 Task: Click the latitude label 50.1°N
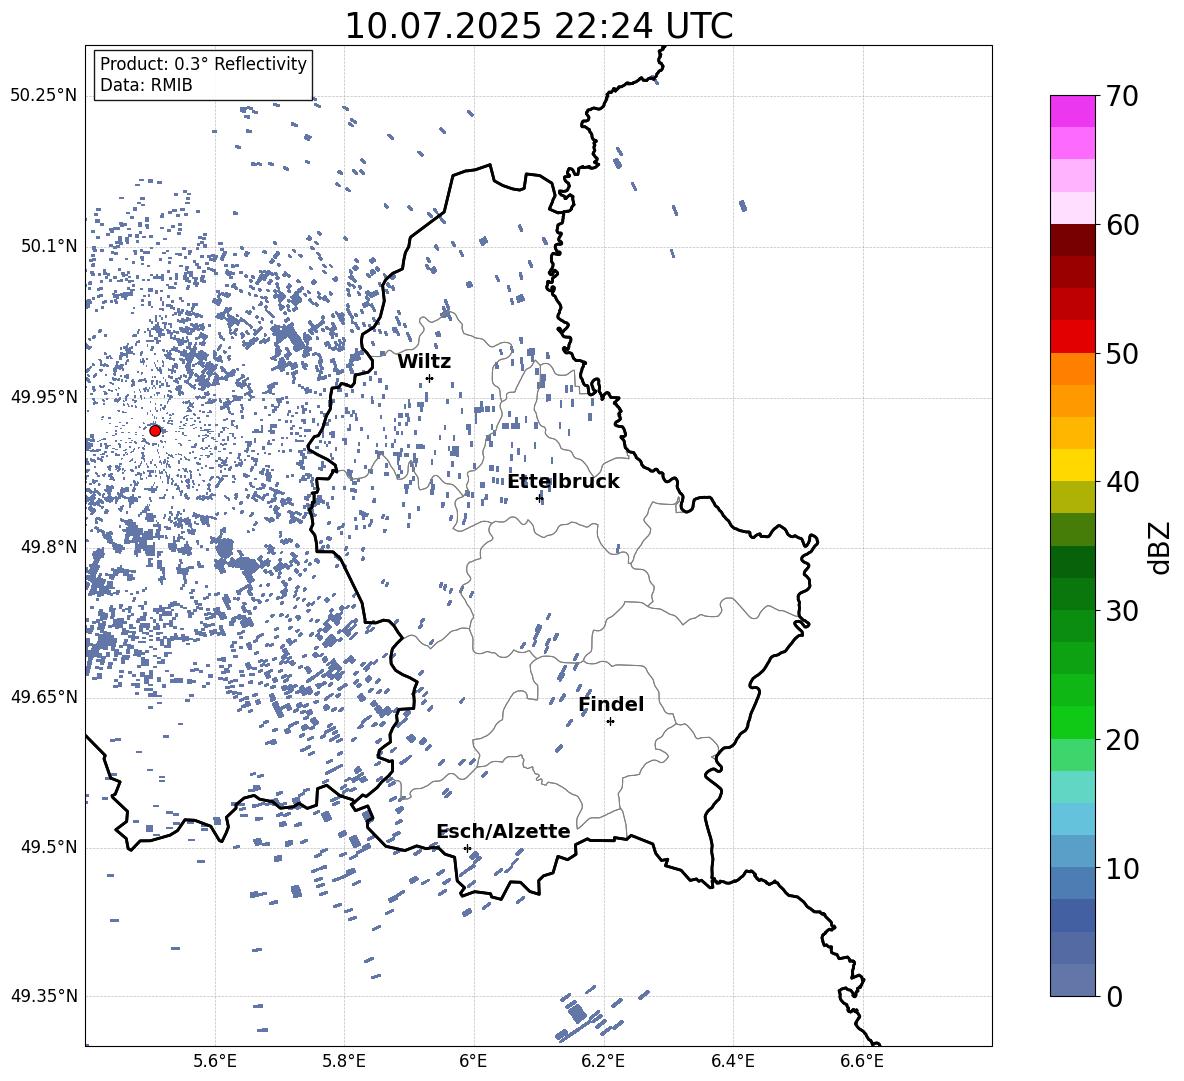[x=49, y=246]
